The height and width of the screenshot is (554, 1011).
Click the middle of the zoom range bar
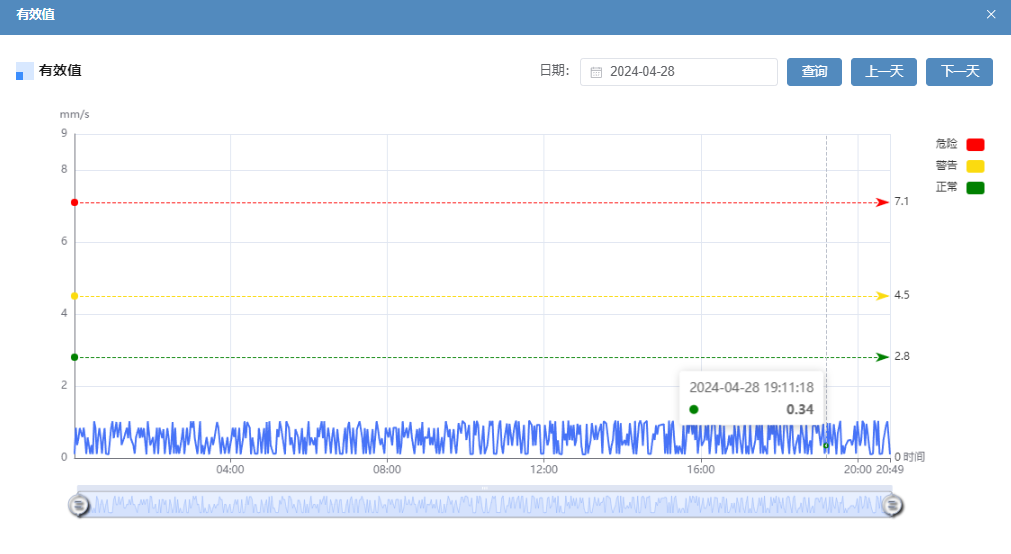coord(485,505)
